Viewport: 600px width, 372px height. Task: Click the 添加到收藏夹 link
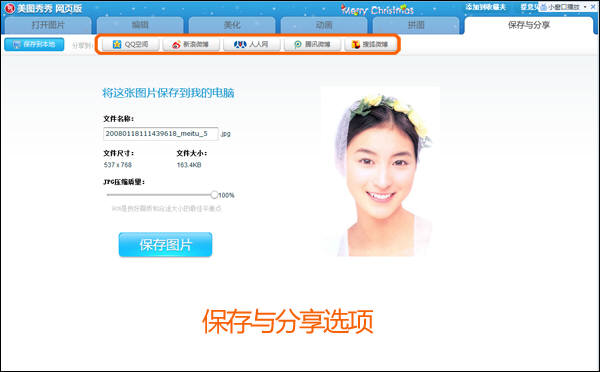point(486,7)
